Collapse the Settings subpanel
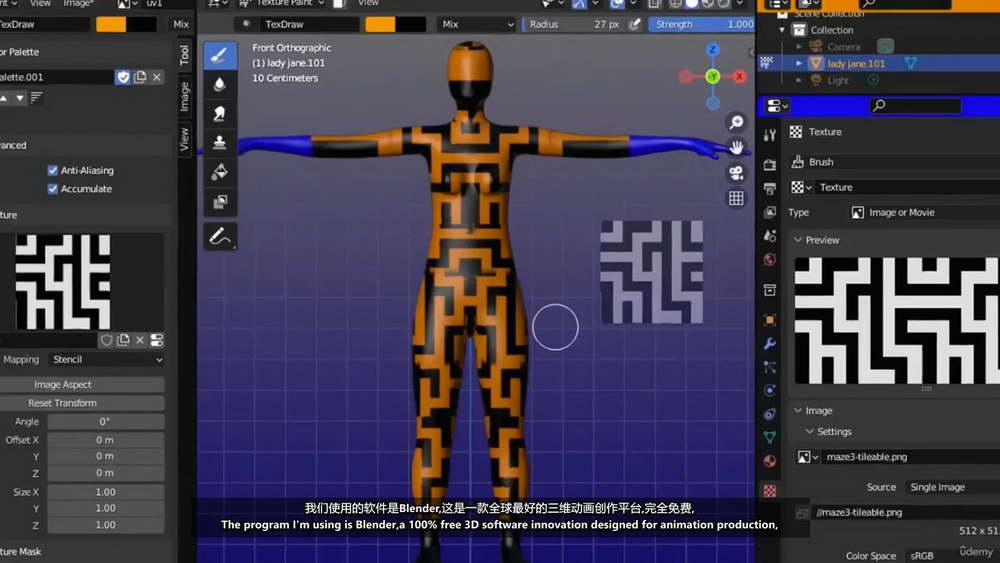 click(x=809, y=432)
